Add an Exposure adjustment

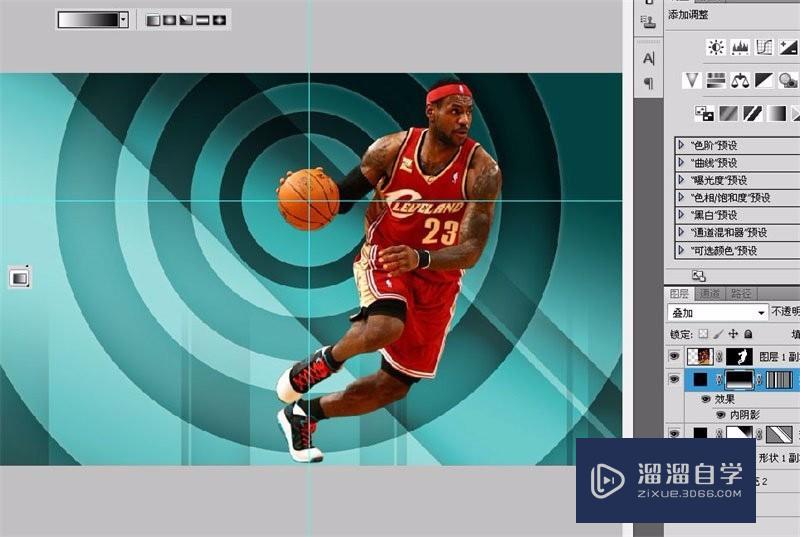click(788, 47)
